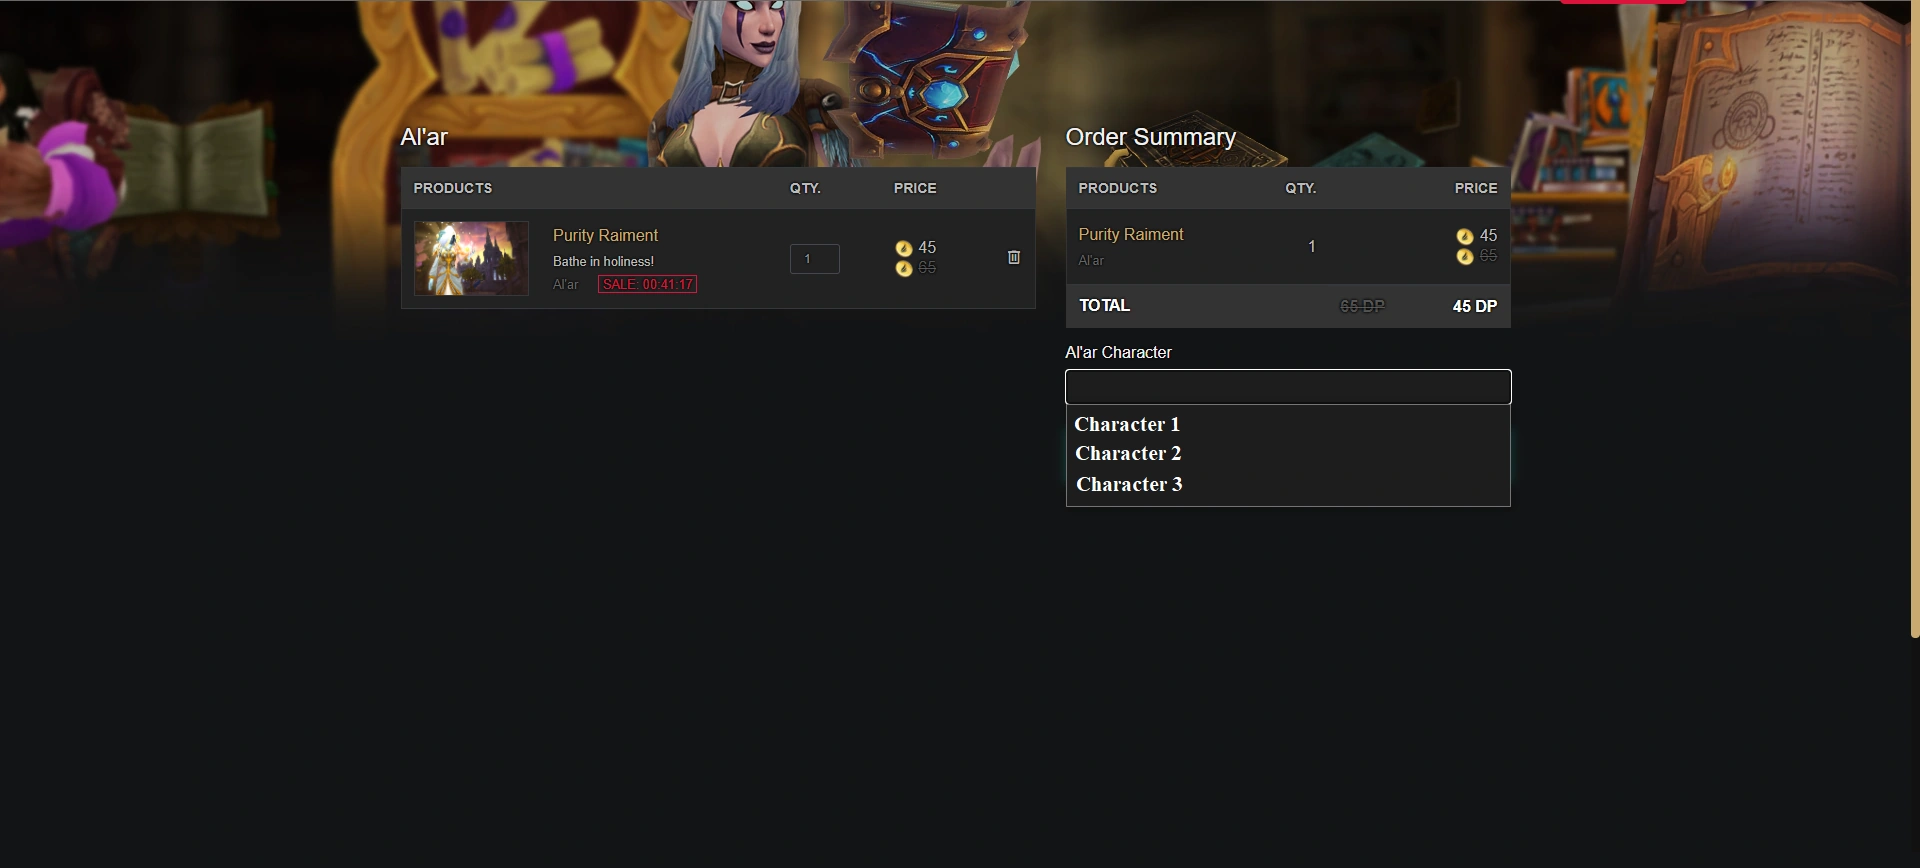Click the coin beside crossed-out cart price 65
1920x868 pixels.
[x=904, y=268]
